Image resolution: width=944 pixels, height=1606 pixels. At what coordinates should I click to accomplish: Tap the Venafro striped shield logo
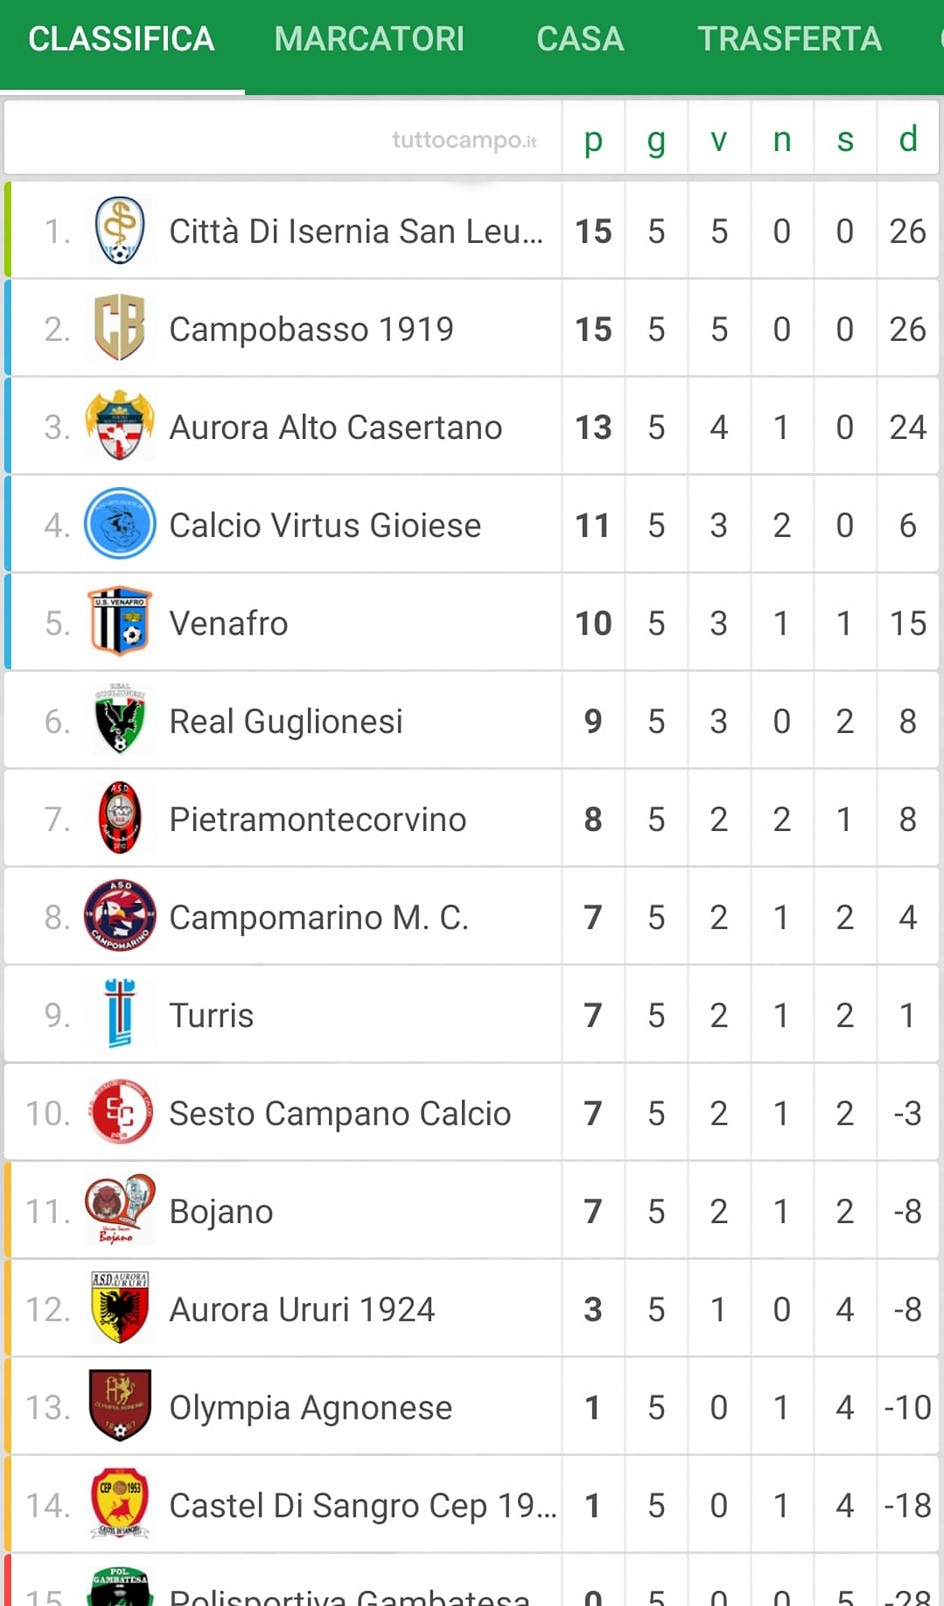(x=120, y=622)
